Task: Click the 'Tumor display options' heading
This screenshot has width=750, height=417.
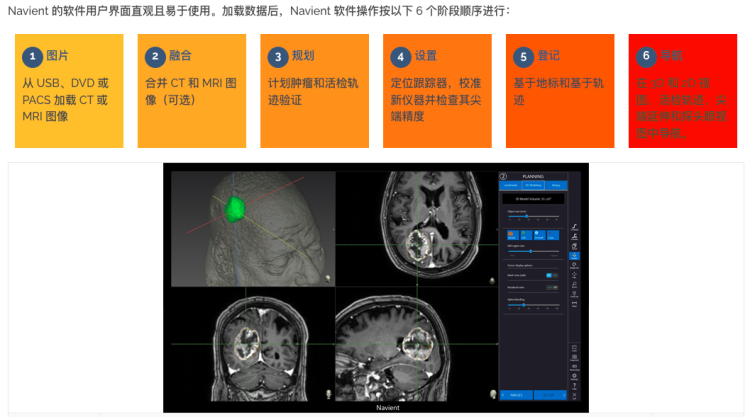Action: coord(519,265)
